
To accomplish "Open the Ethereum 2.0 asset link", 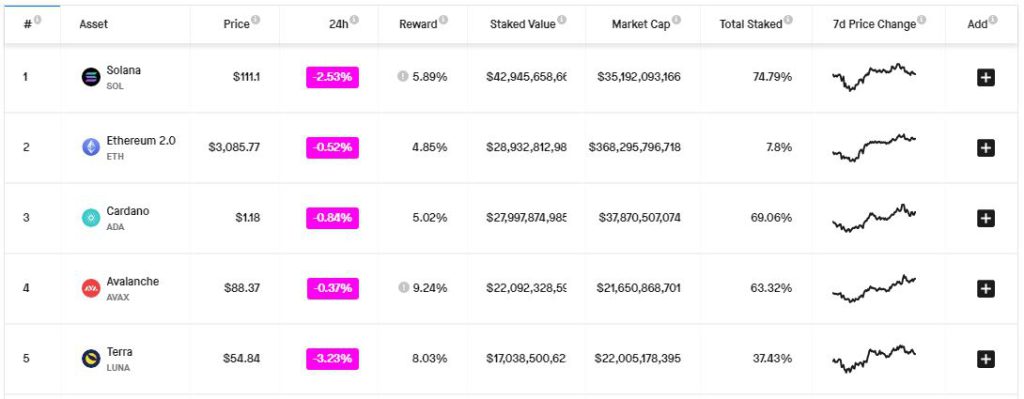I will [x=141, y=140].
